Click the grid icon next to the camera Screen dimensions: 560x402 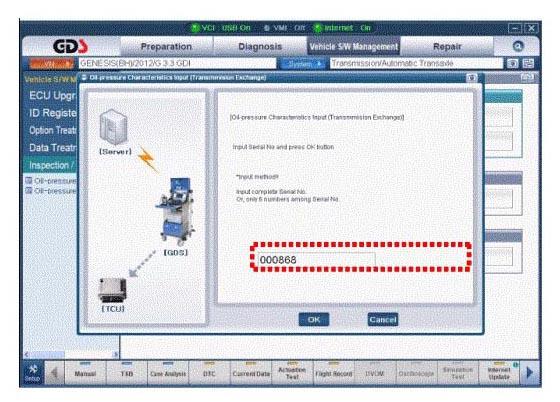click(x=528, y=64)
